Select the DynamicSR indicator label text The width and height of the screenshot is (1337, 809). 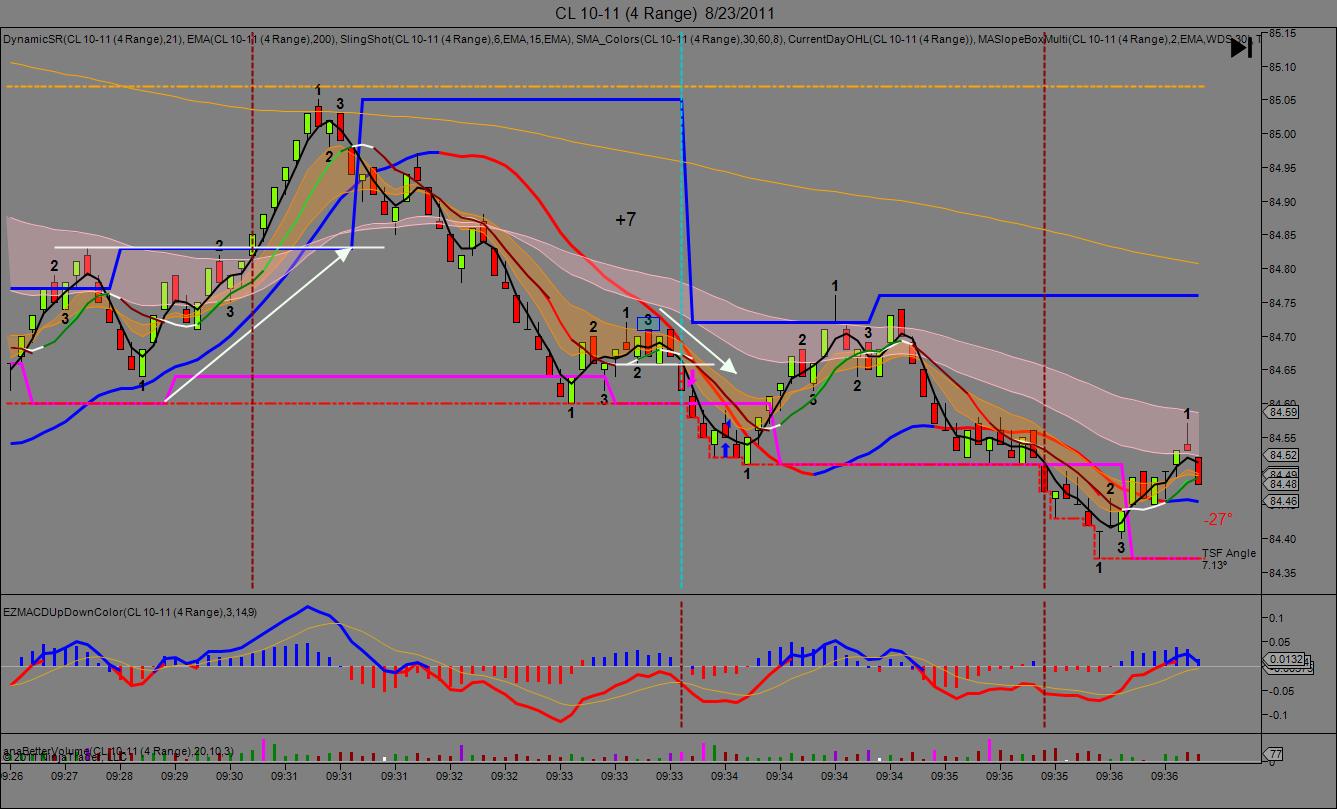(x=92, y=39)
